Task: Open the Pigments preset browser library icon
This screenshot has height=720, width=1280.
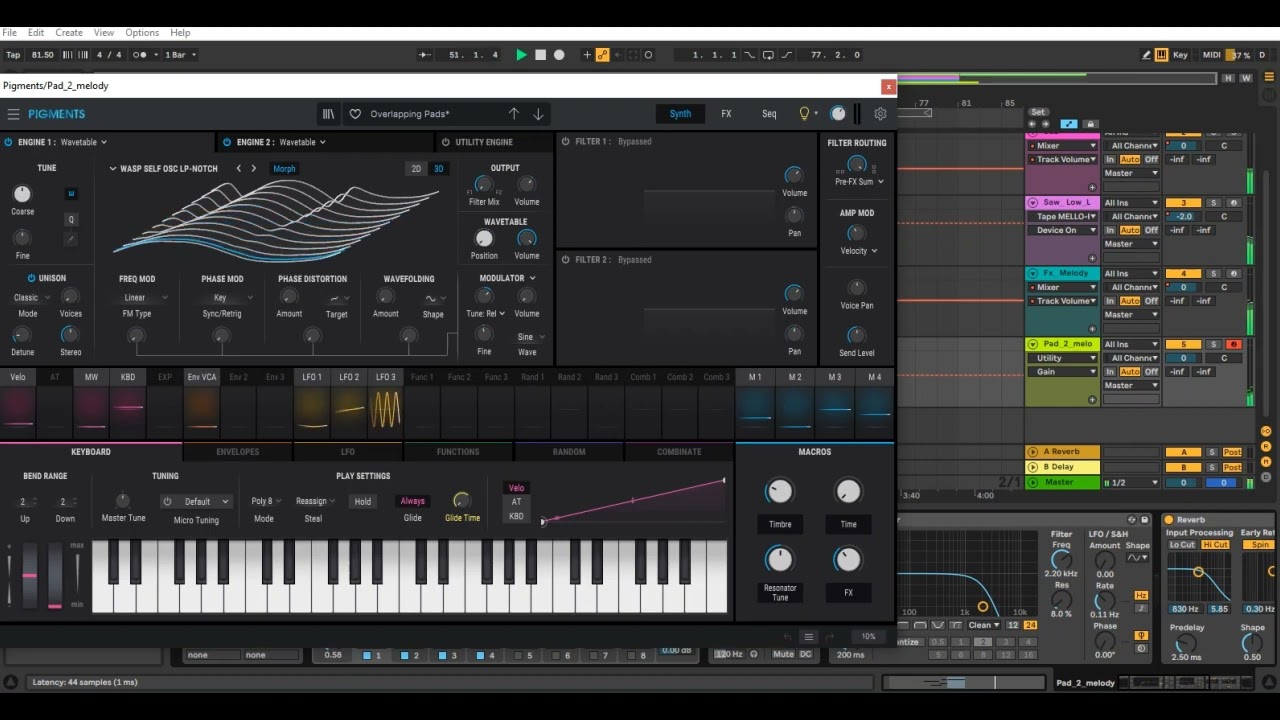Action: [x=328, y=114]
